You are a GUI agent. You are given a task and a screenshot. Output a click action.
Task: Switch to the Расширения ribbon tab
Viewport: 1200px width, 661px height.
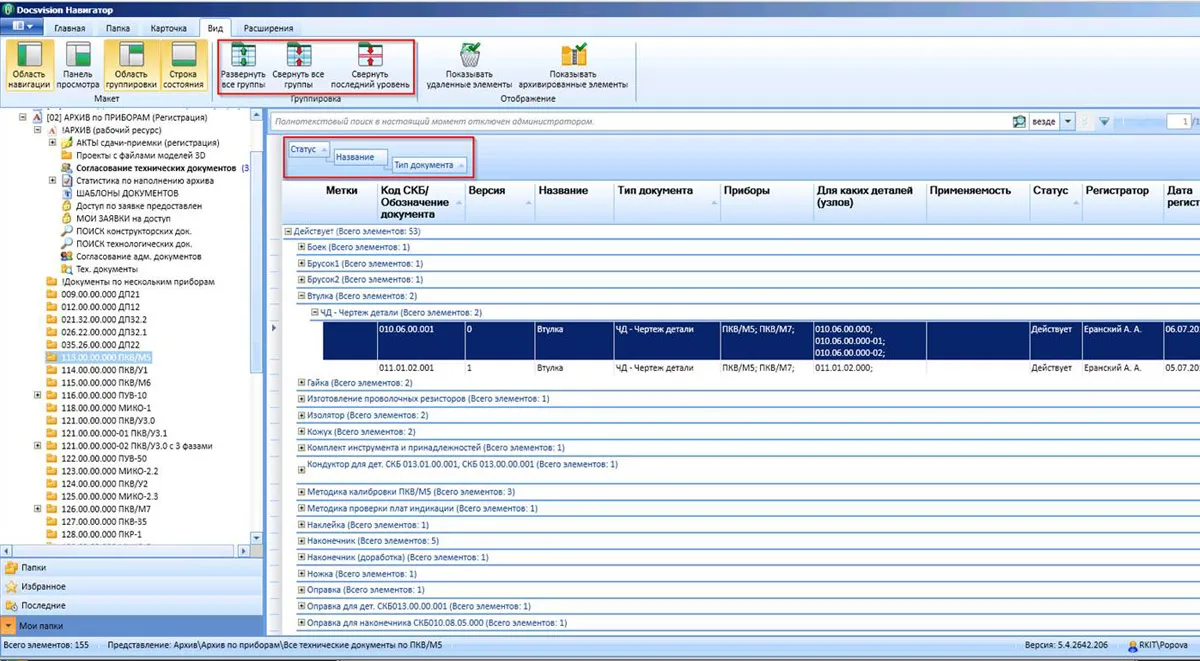(266, 29)
